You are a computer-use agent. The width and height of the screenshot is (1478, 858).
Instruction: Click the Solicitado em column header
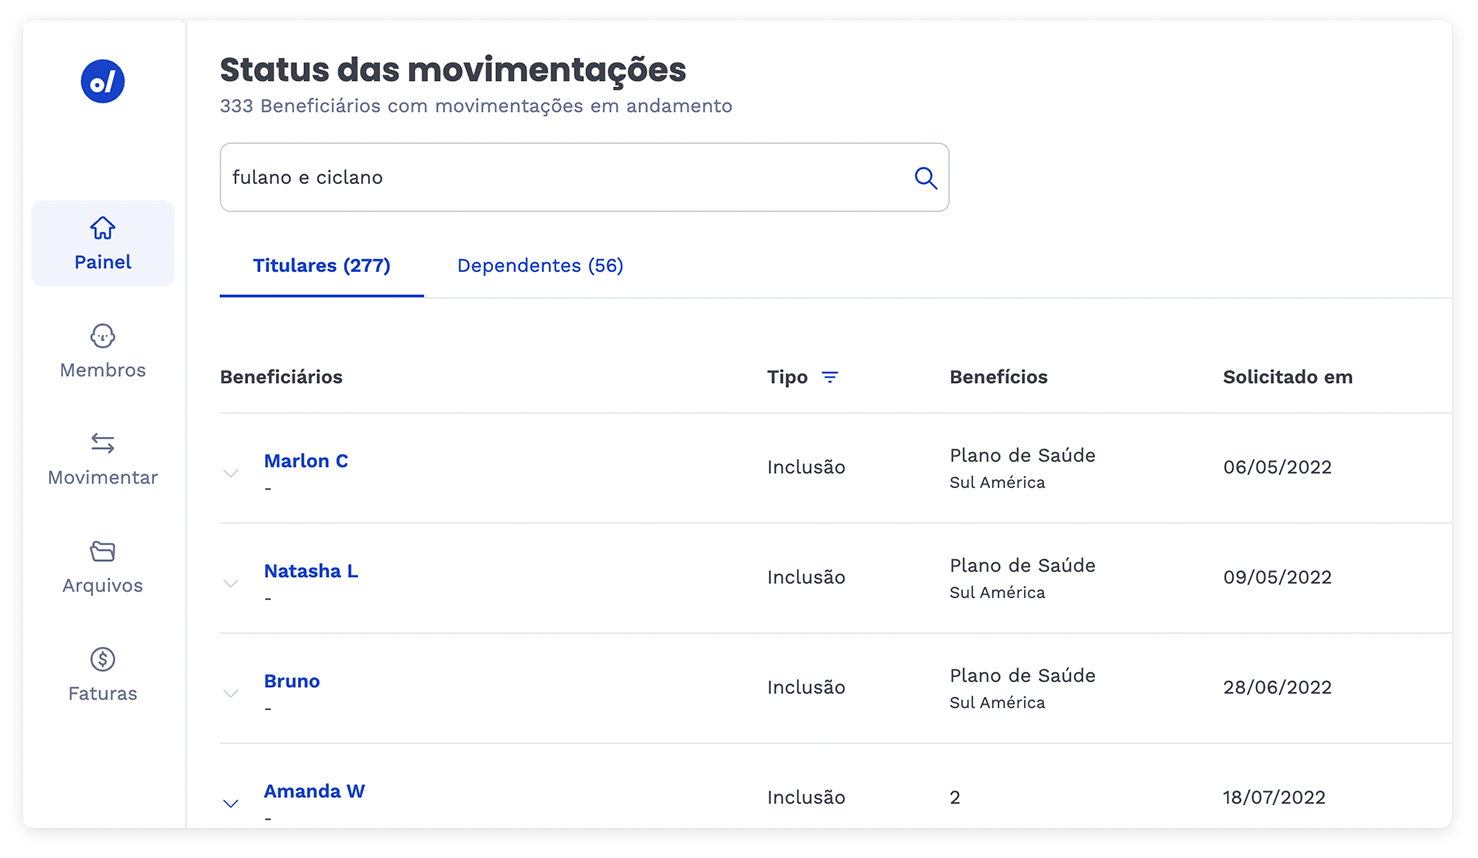(1288, 377)
